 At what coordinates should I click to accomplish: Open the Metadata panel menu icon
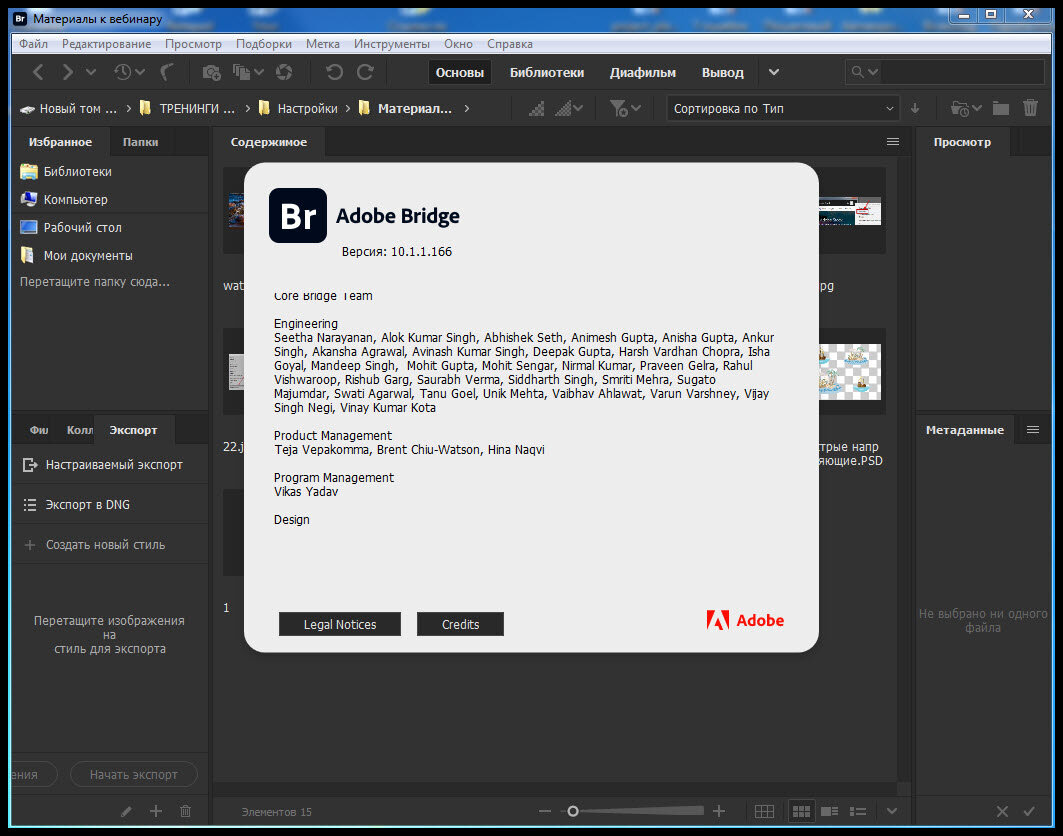(x=1032, y=430)
